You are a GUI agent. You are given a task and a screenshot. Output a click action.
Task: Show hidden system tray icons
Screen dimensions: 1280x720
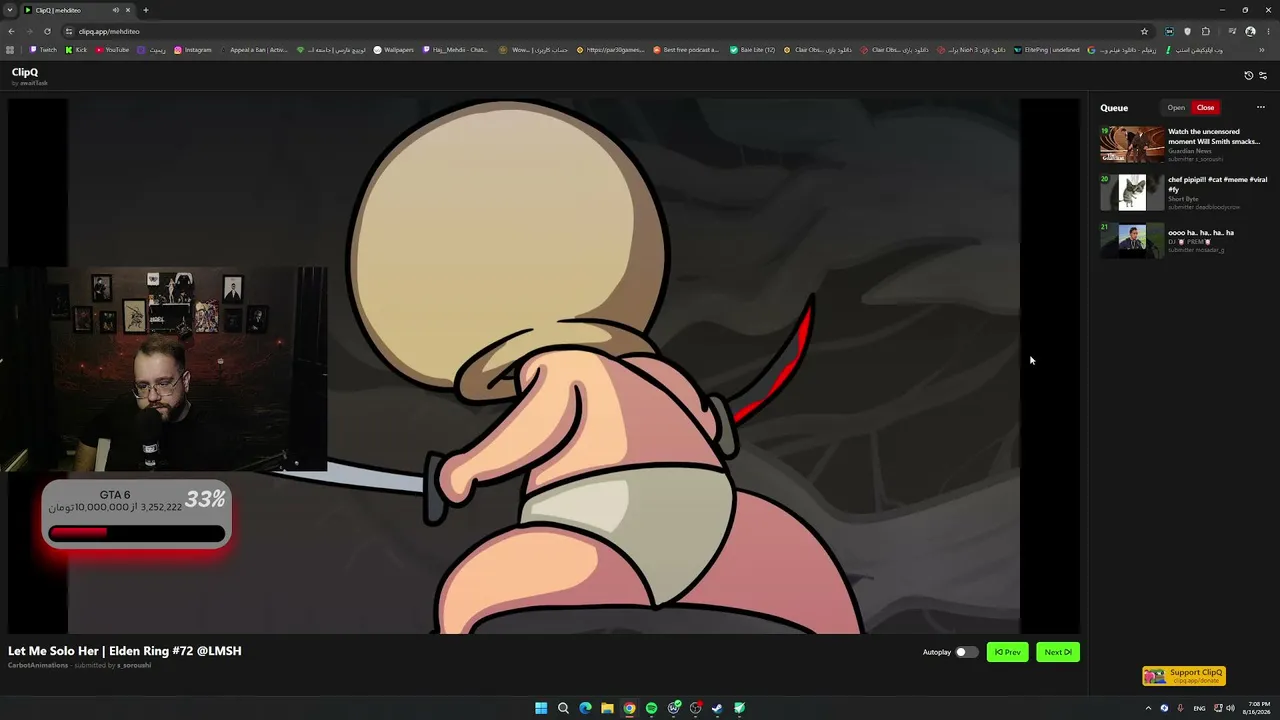pos(1148,708)
